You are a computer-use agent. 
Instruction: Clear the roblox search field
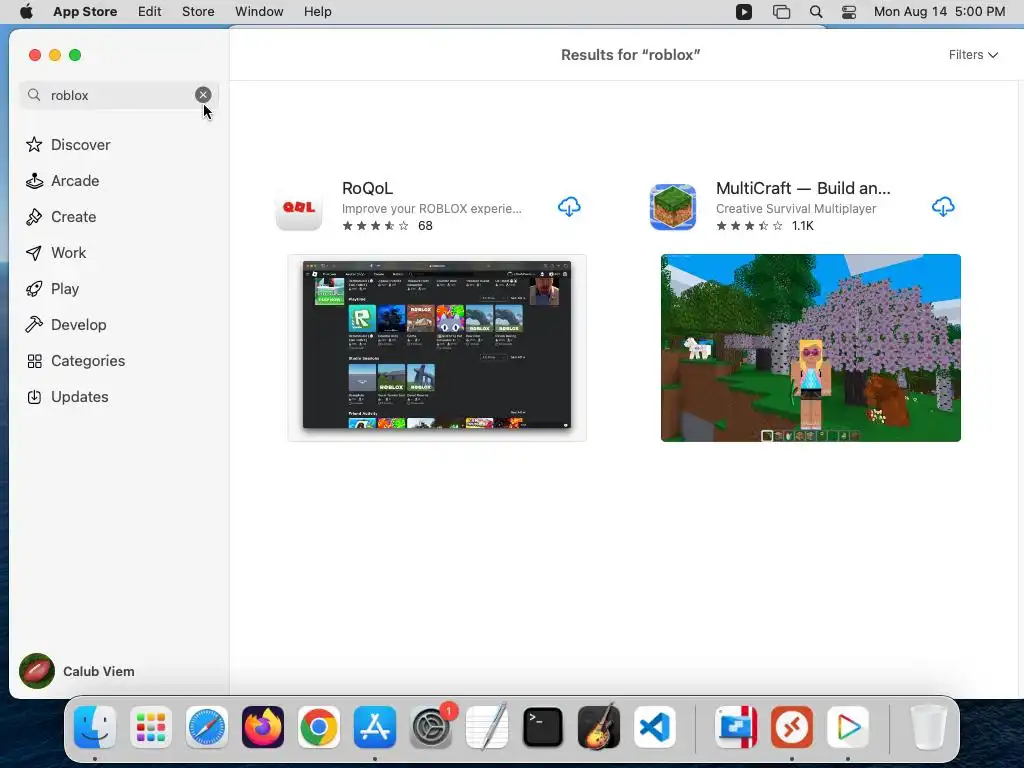click(203, 95)
